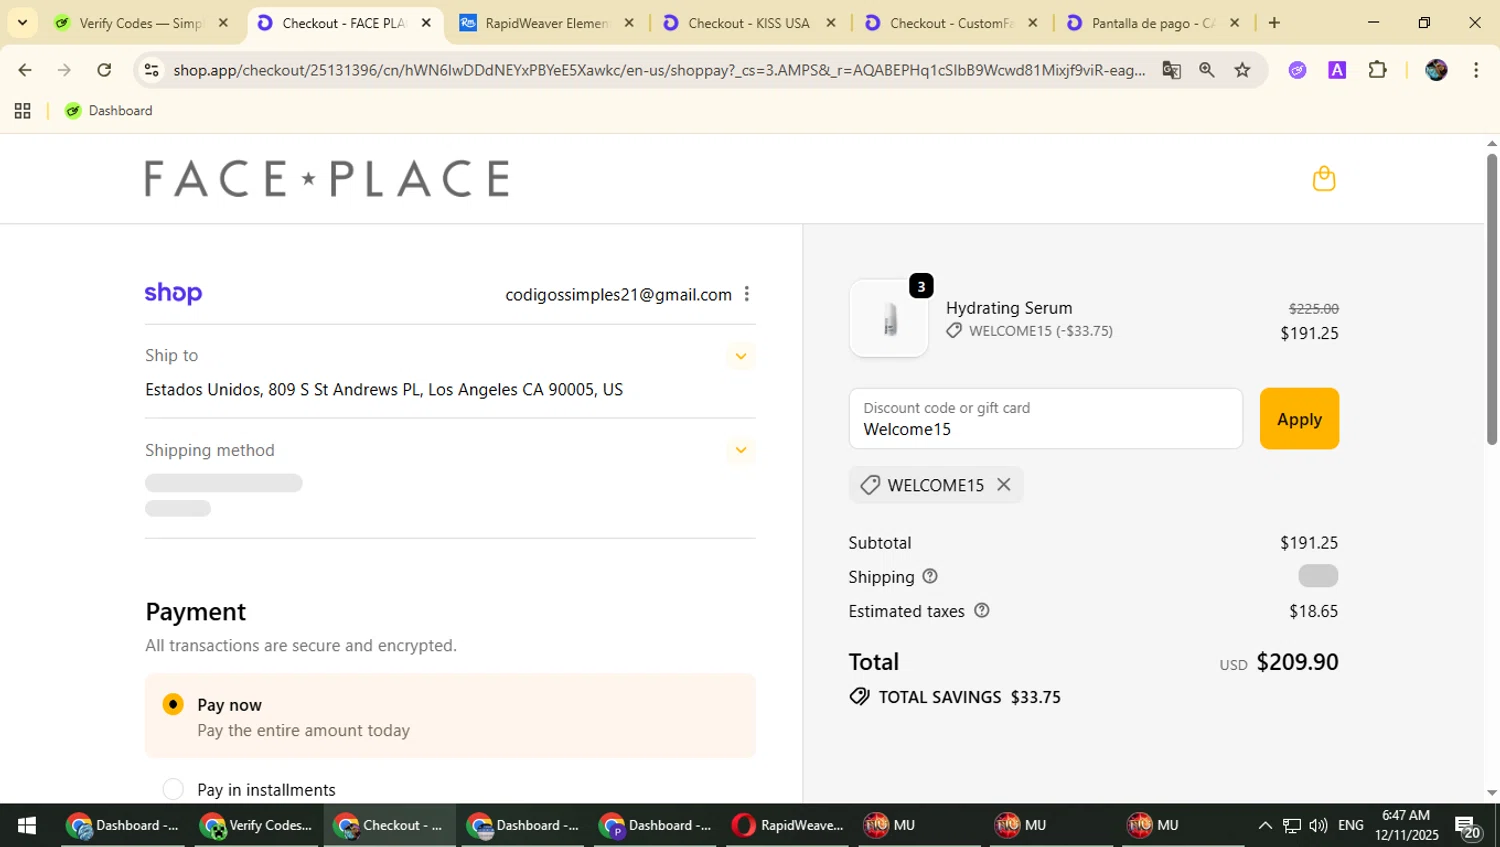Open the Chrome profile avatar

point(1436,70)
